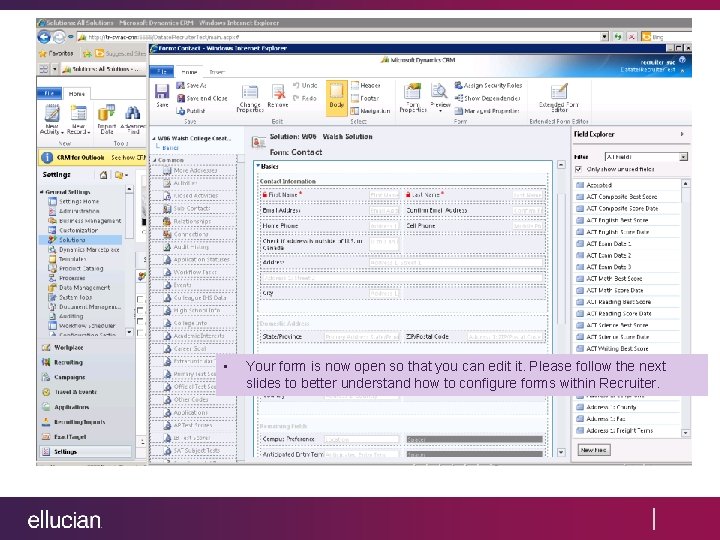Click the First Name field on form

330,195
